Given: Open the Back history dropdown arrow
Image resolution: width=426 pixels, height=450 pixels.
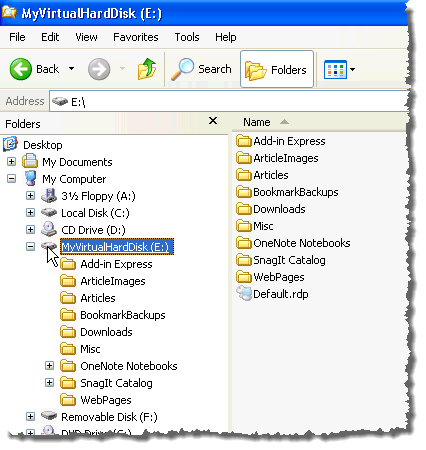Looking at the screenshot, I should point(71,69).
